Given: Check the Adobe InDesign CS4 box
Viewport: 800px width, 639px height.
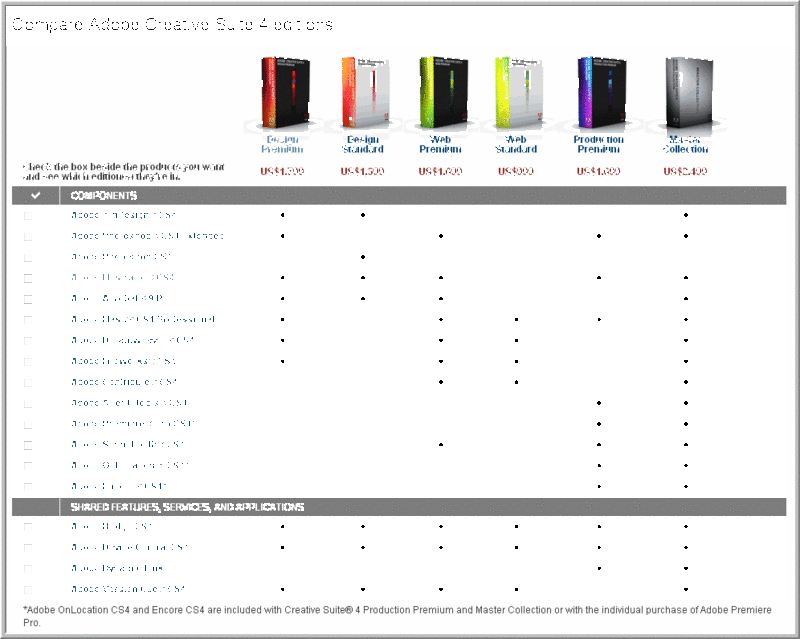Looking at the screenshot, I should tap(28, 216).
